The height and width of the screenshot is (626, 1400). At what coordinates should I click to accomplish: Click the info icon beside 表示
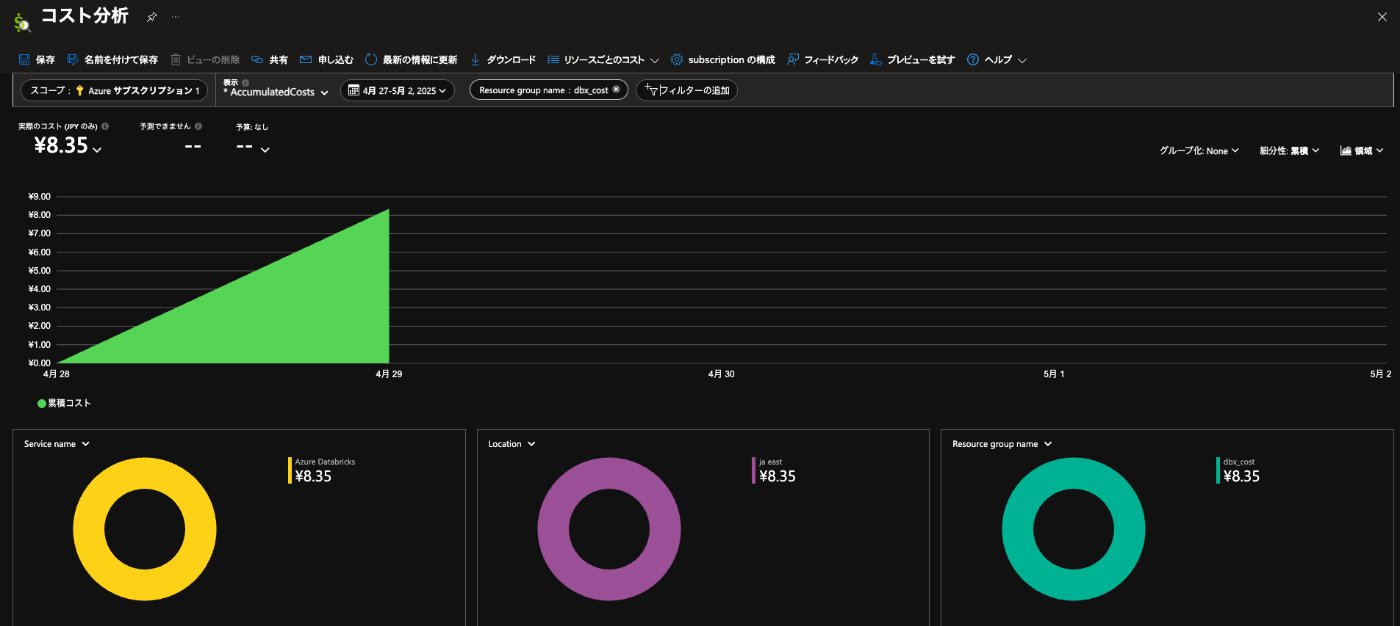[x=245, y=82]
